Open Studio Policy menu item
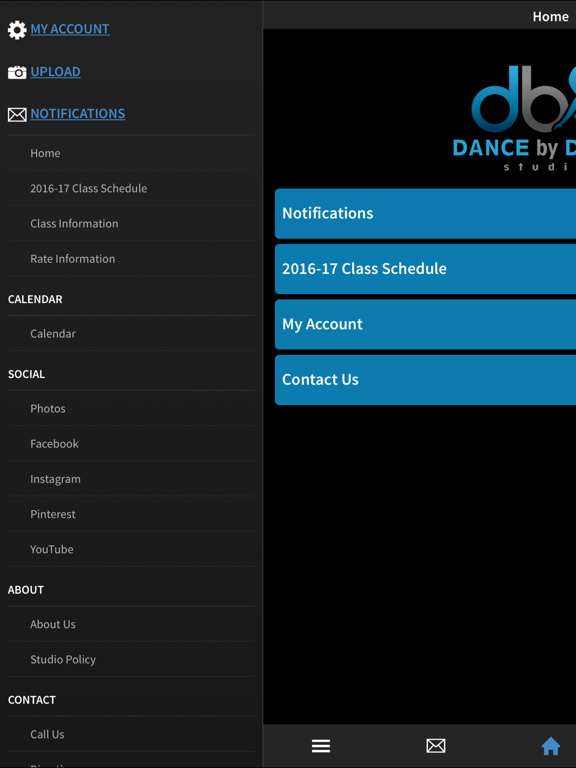 click(131, 660)
